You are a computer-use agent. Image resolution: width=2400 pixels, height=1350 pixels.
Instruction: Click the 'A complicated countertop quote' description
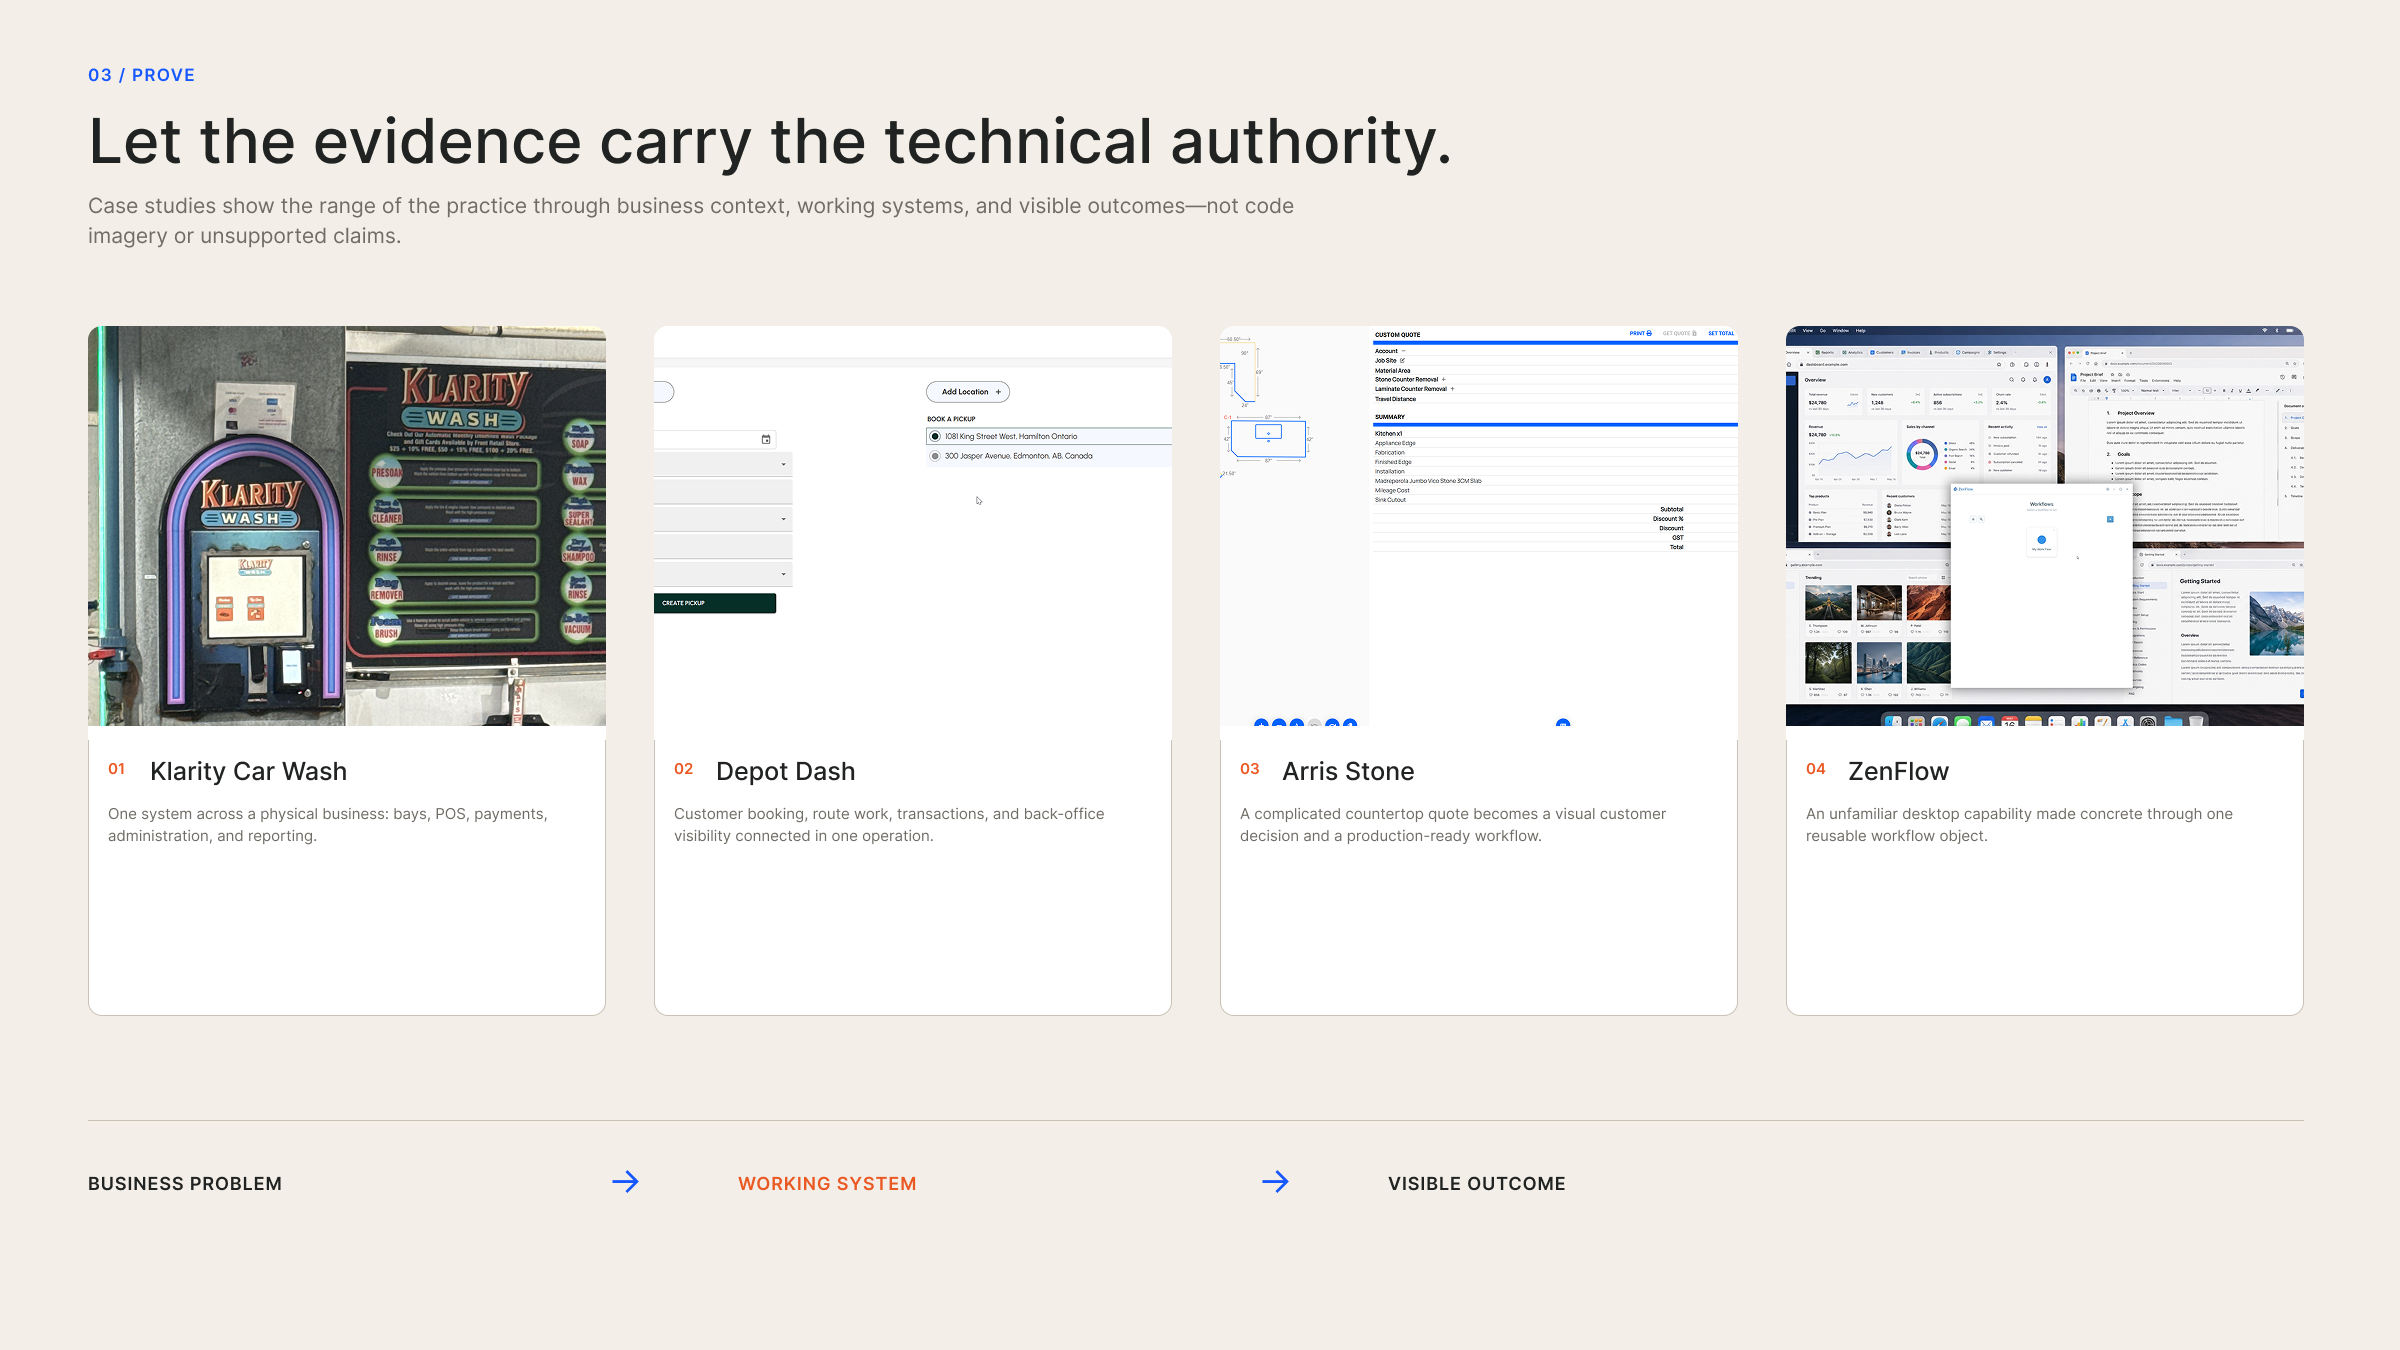tap(1453, 825)
